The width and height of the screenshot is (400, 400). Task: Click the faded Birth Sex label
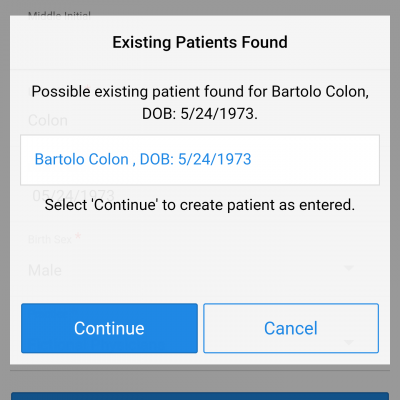click(x=50, y=239)
